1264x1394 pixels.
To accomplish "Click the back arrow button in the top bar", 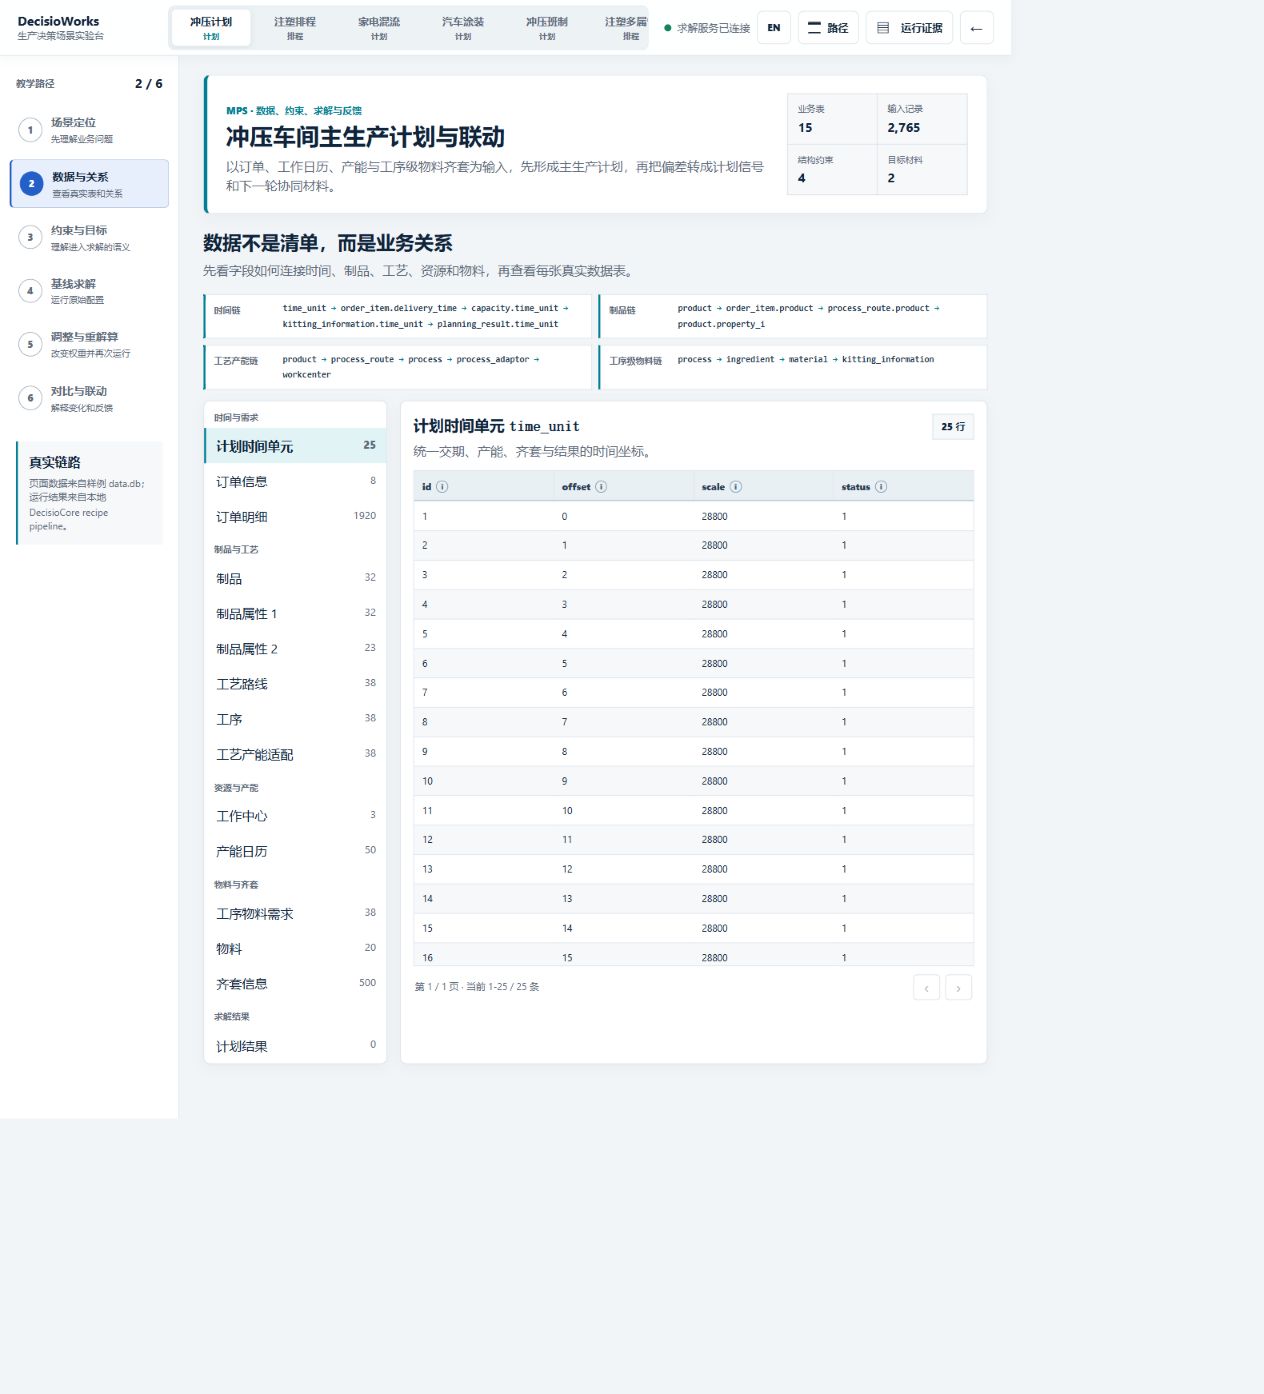I will [976, 28].
